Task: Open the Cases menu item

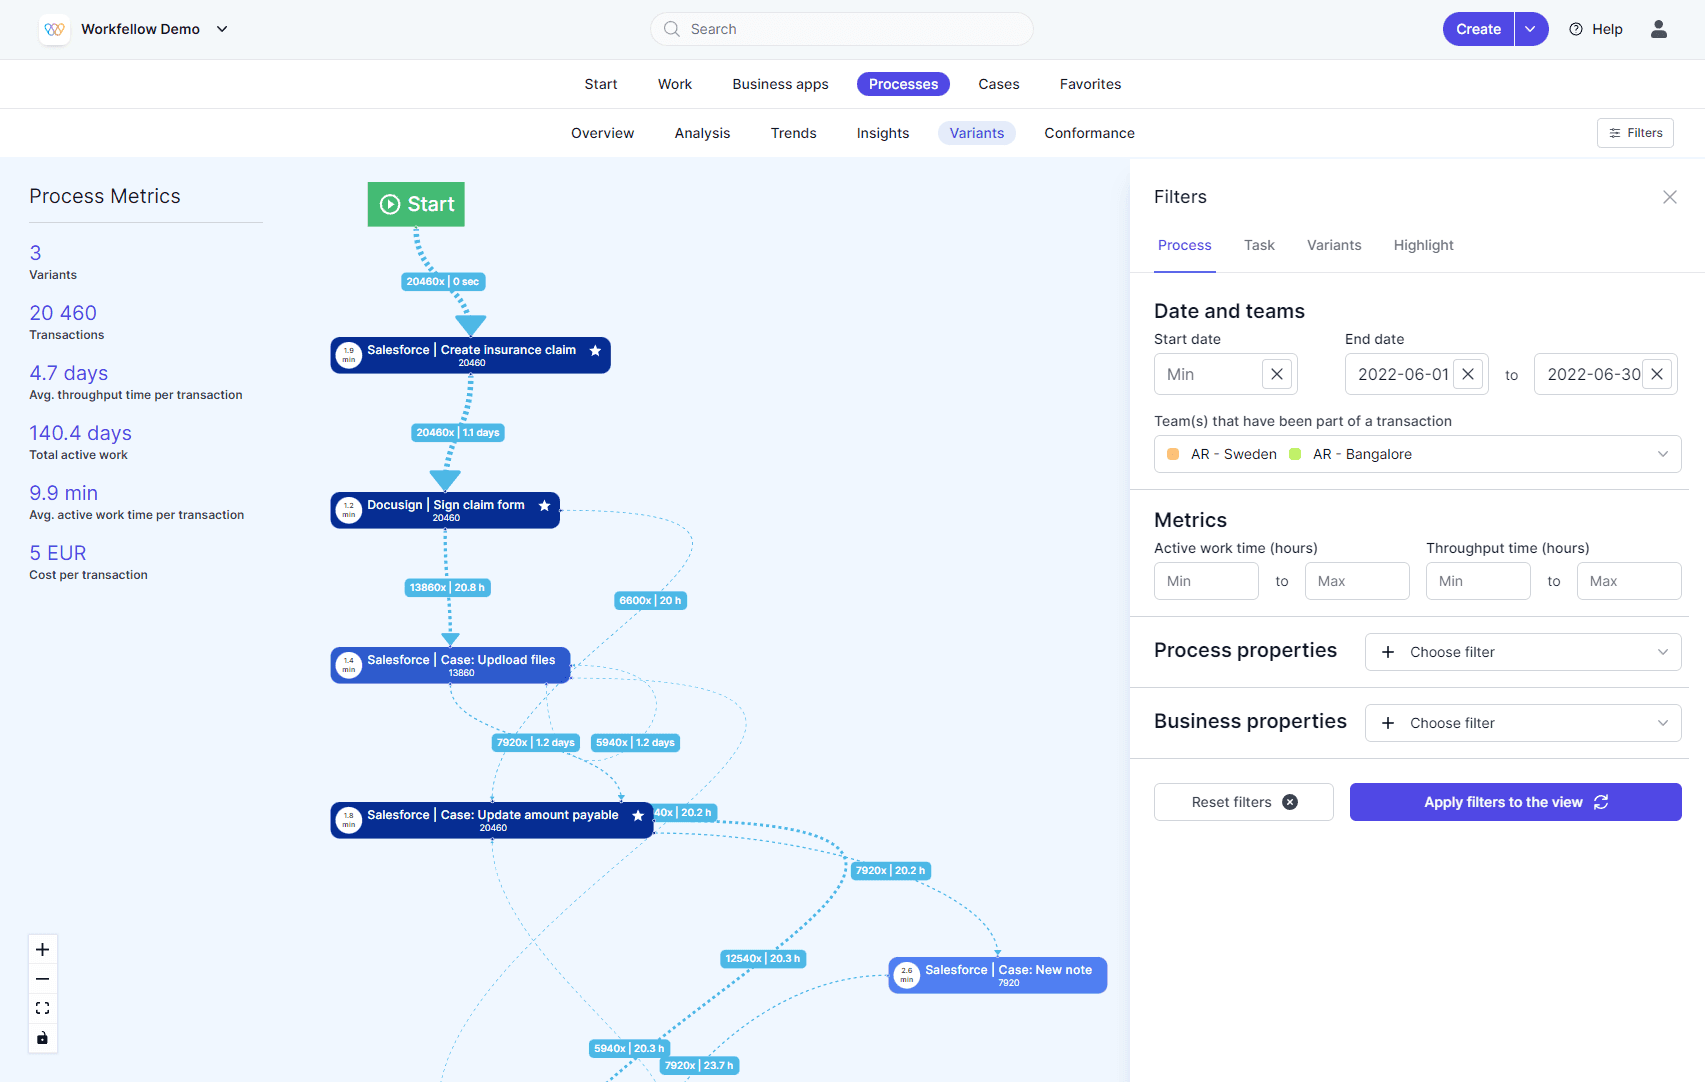Action: click(x=999, y=84)
